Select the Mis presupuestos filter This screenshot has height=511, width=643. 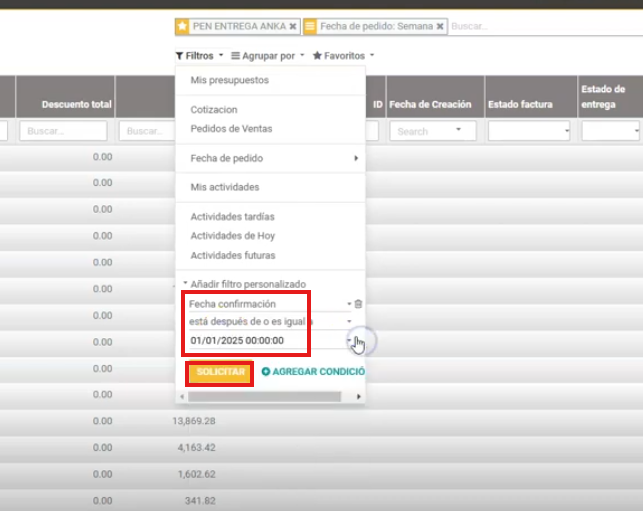(230, 80)
